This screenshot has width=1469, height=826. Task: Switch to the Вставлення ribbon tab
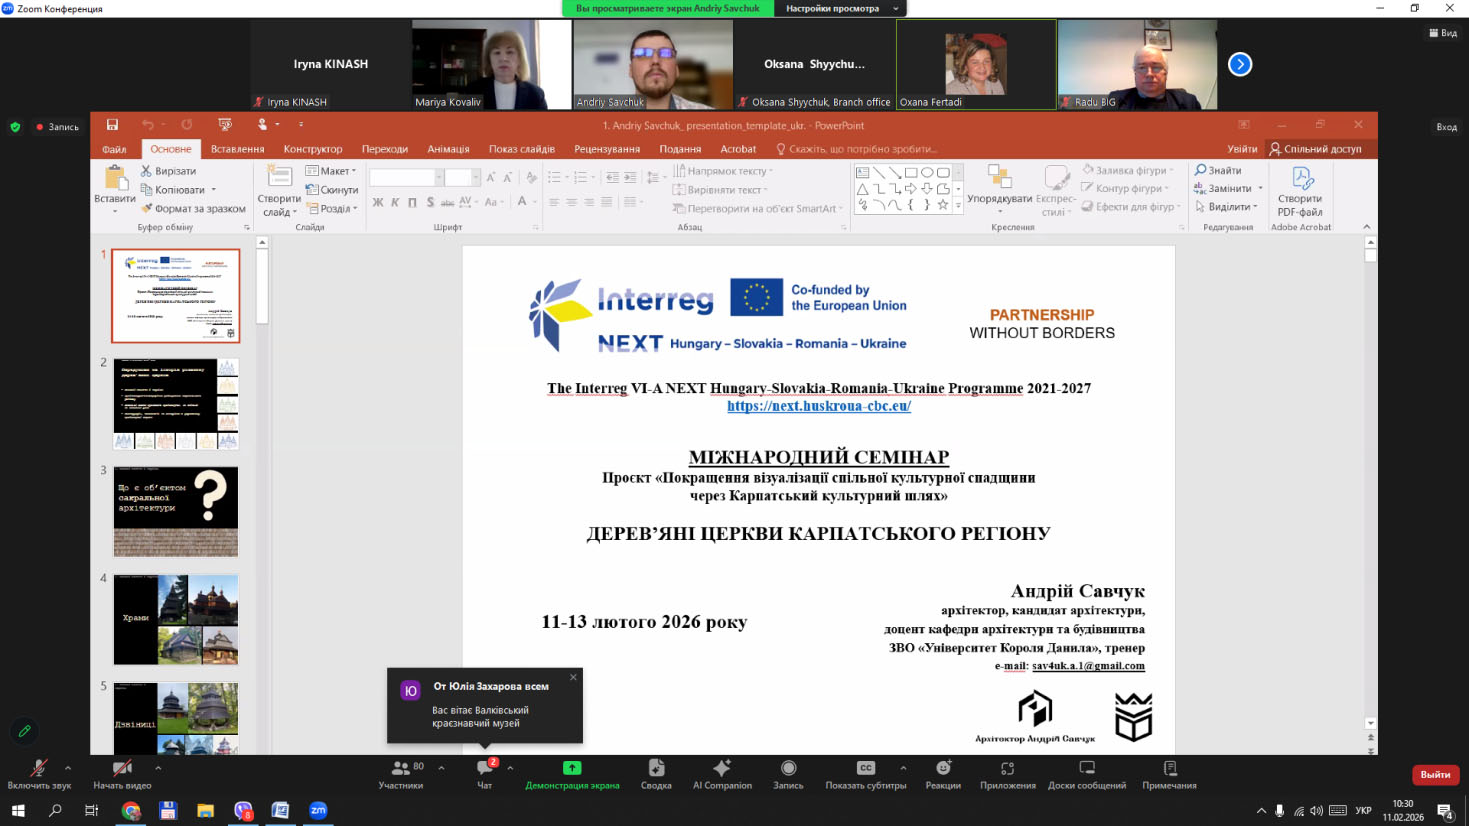(237, 149)
